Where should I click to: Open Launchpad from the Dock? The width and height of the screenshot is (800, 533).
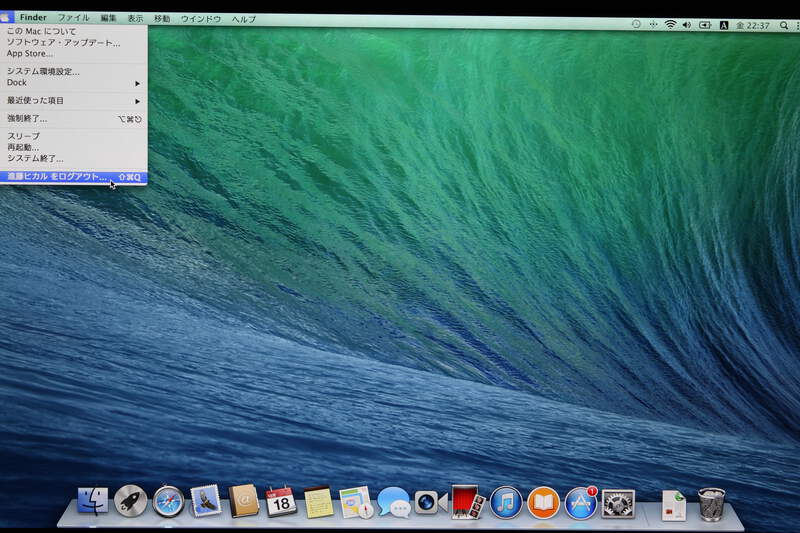[x=130, y=501]
